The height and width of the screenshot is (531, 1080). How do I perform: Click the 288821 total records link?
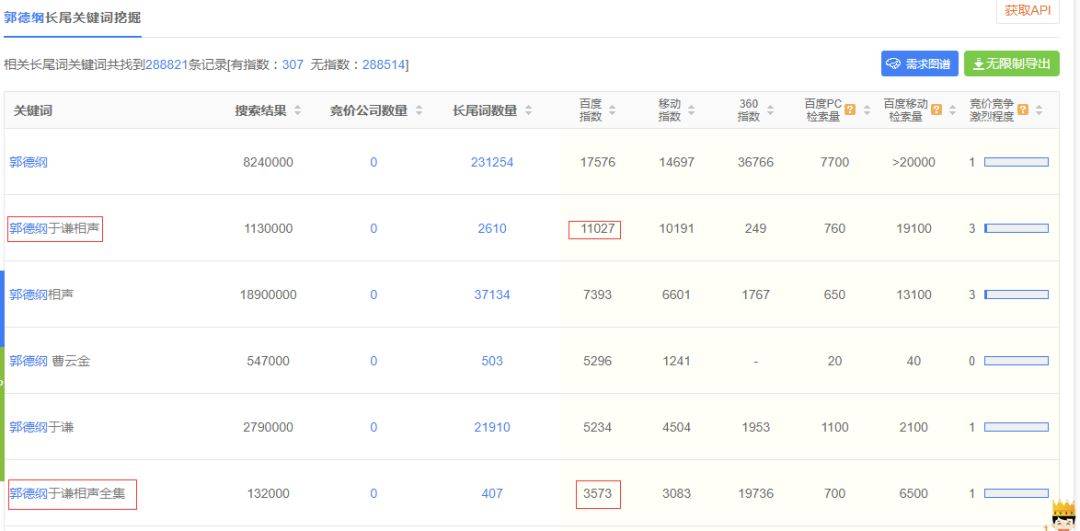[166, 65]
